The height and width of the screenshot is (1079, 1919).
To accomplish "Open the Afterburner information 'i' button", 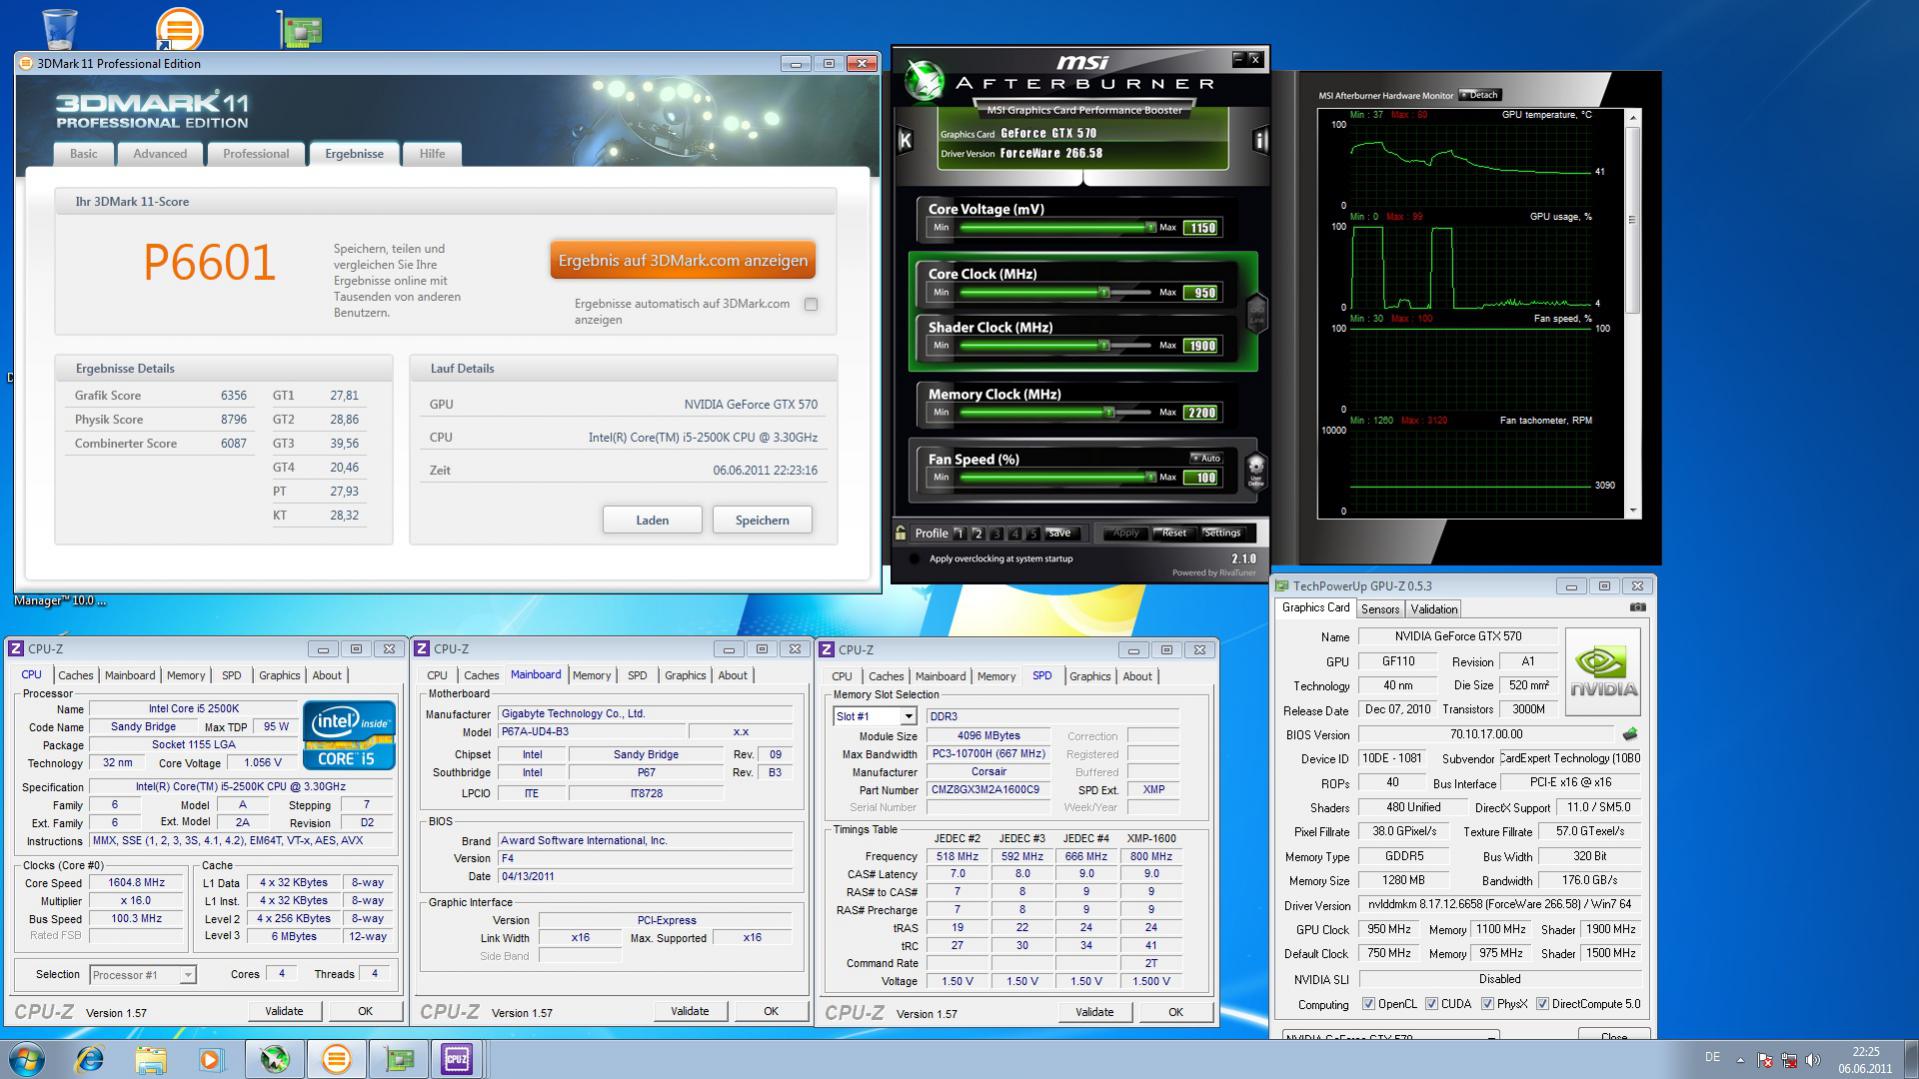I will coord(1260,140).
